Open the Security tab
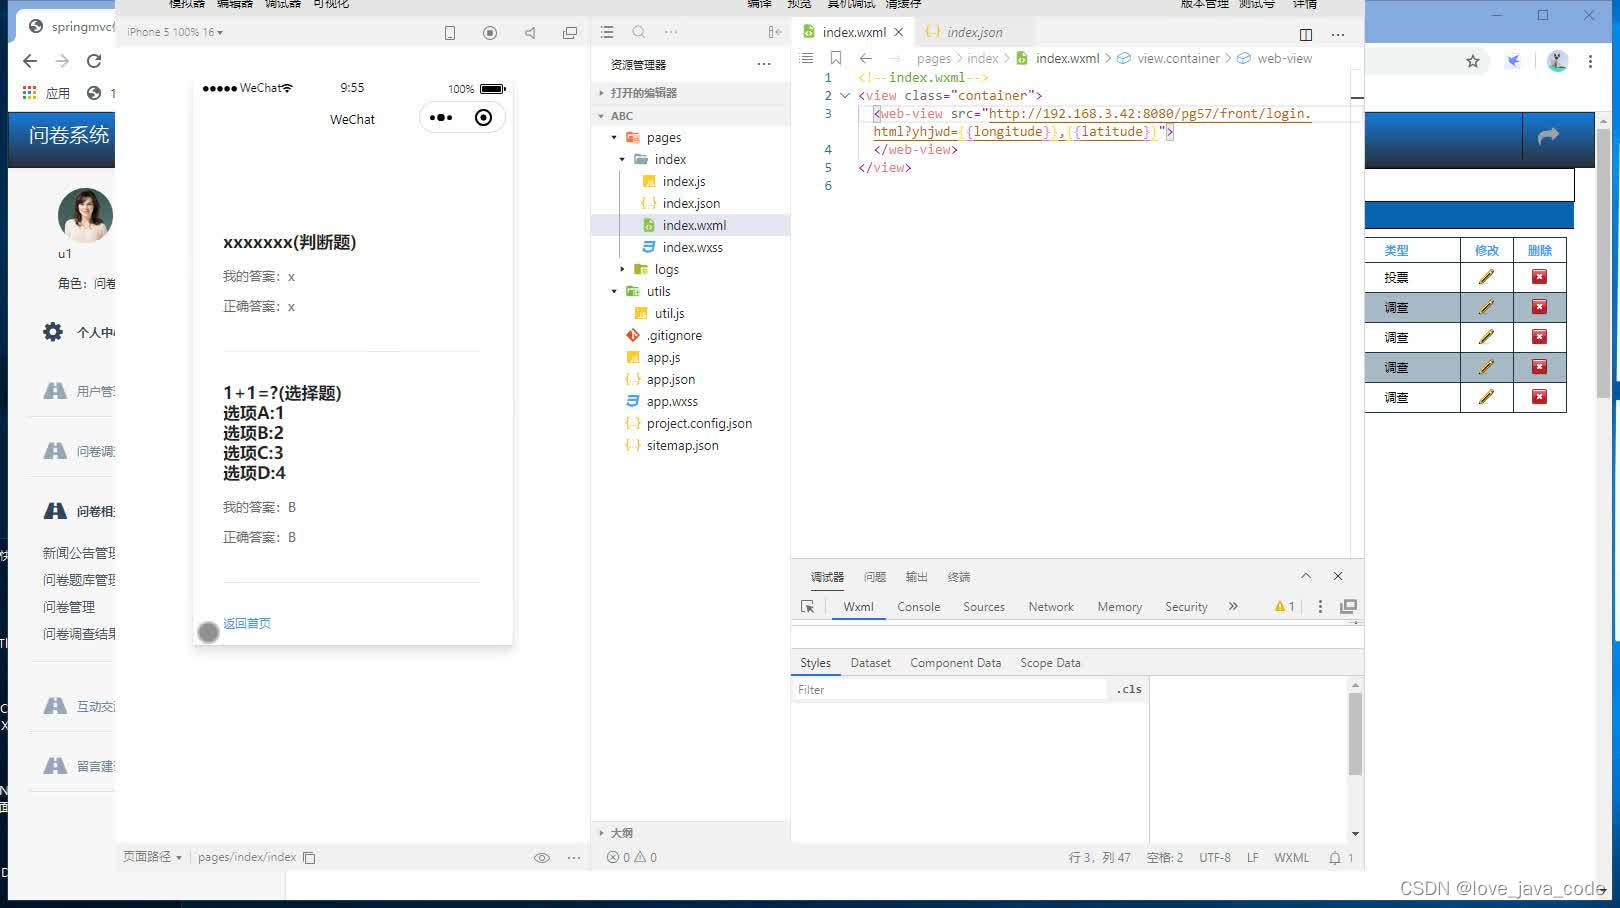 pyautogui.click(x=1186, y=607)
